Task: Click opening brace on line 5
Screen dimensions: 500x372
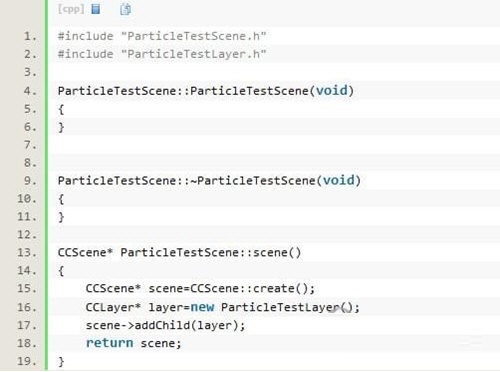Action: coord(61,109)
